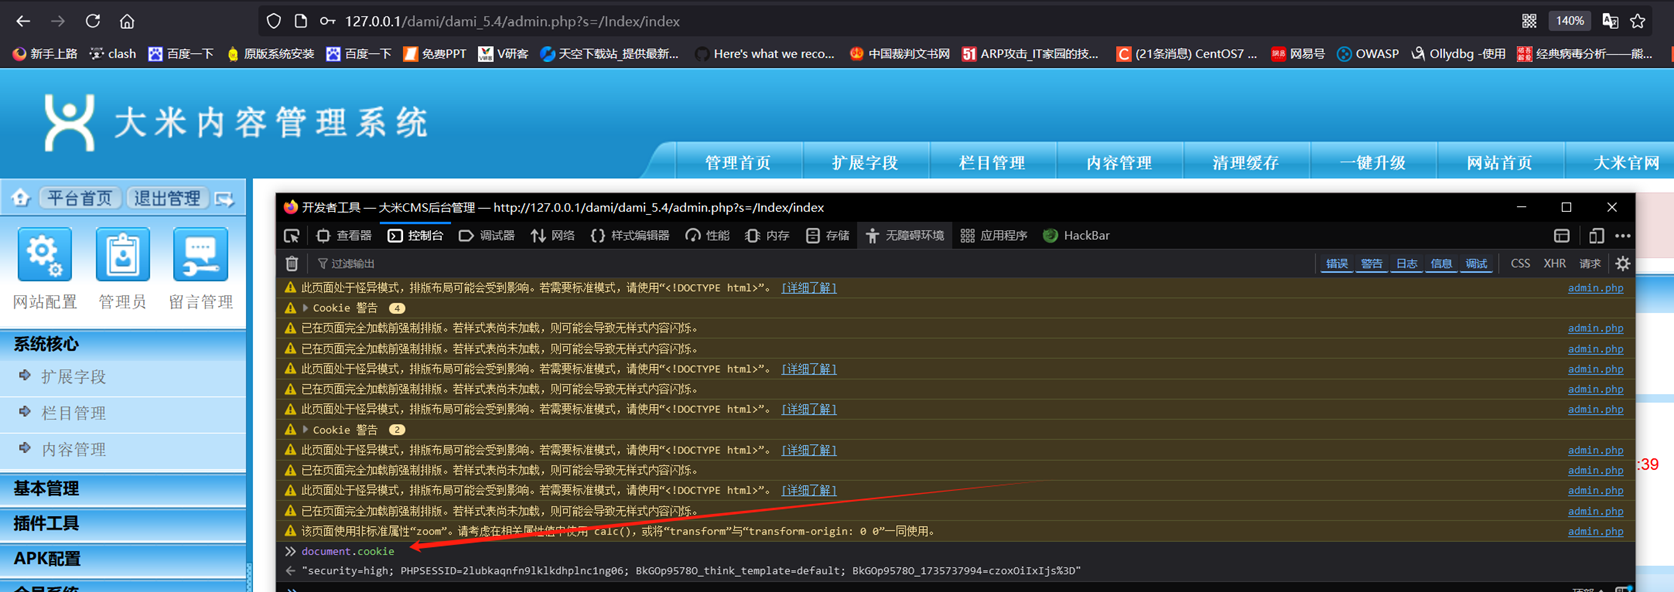Viewport: 1674px width, 592px height.
Task: Toggle the 警告 warnings filter
Action: click(x=1372, y=264)
